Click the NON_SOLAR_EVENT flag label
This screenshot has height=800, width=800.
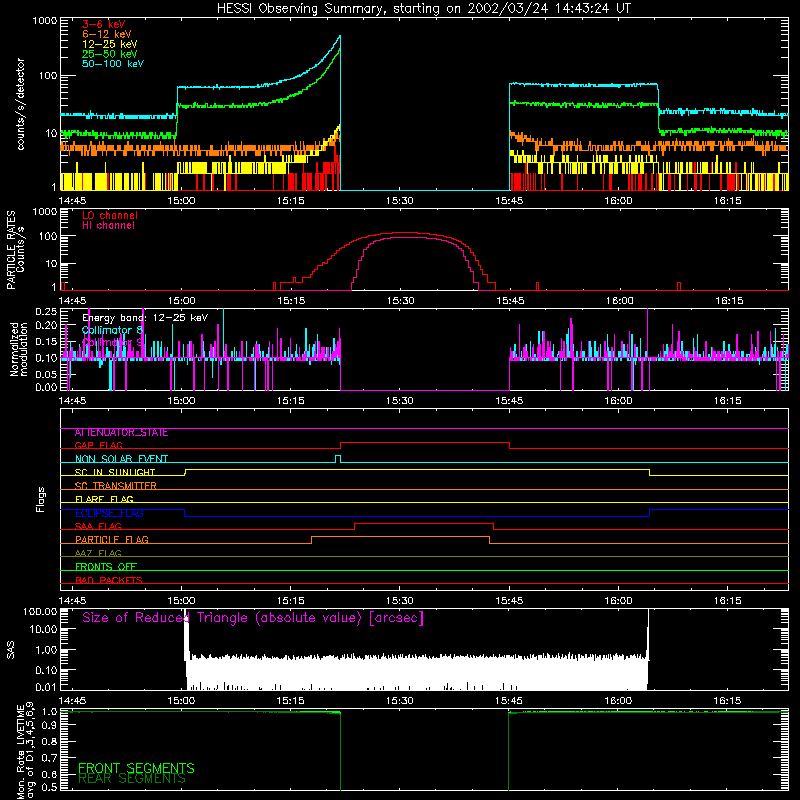click(x=121, y=459)
